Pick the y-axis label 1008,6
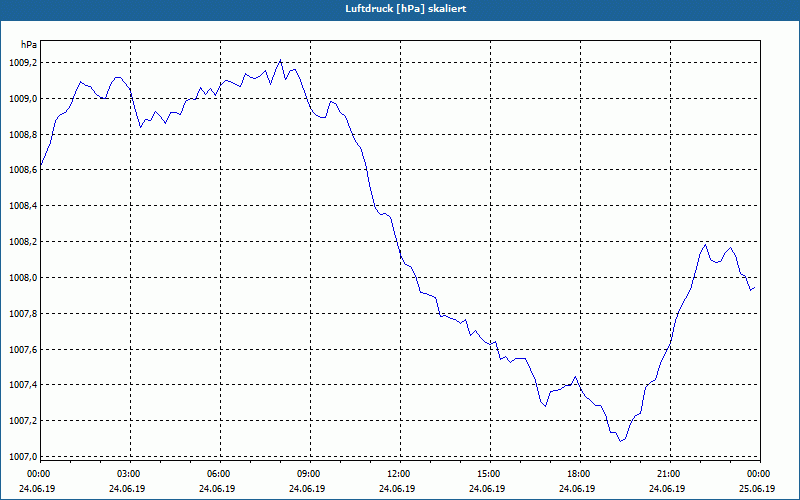 click(x=23, y=170)
